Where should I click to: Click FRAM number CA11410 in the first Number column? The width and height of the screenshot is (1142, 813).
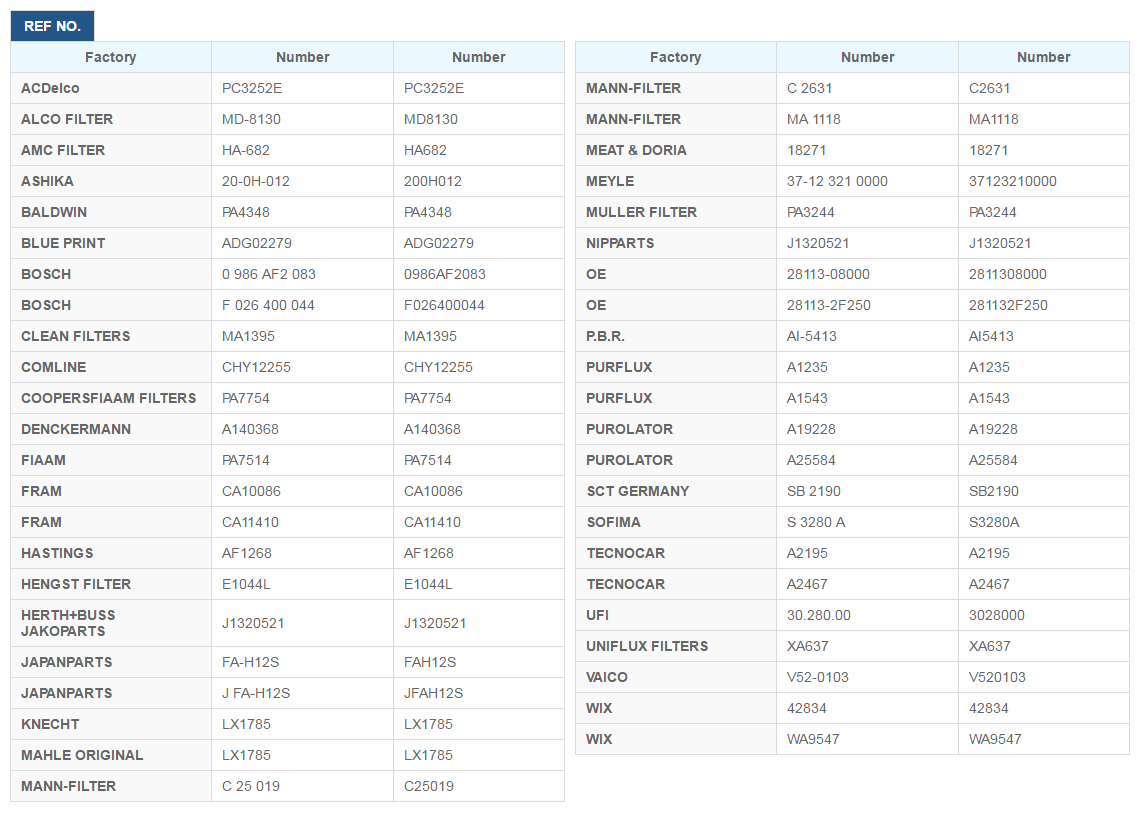tap(251, 522)
